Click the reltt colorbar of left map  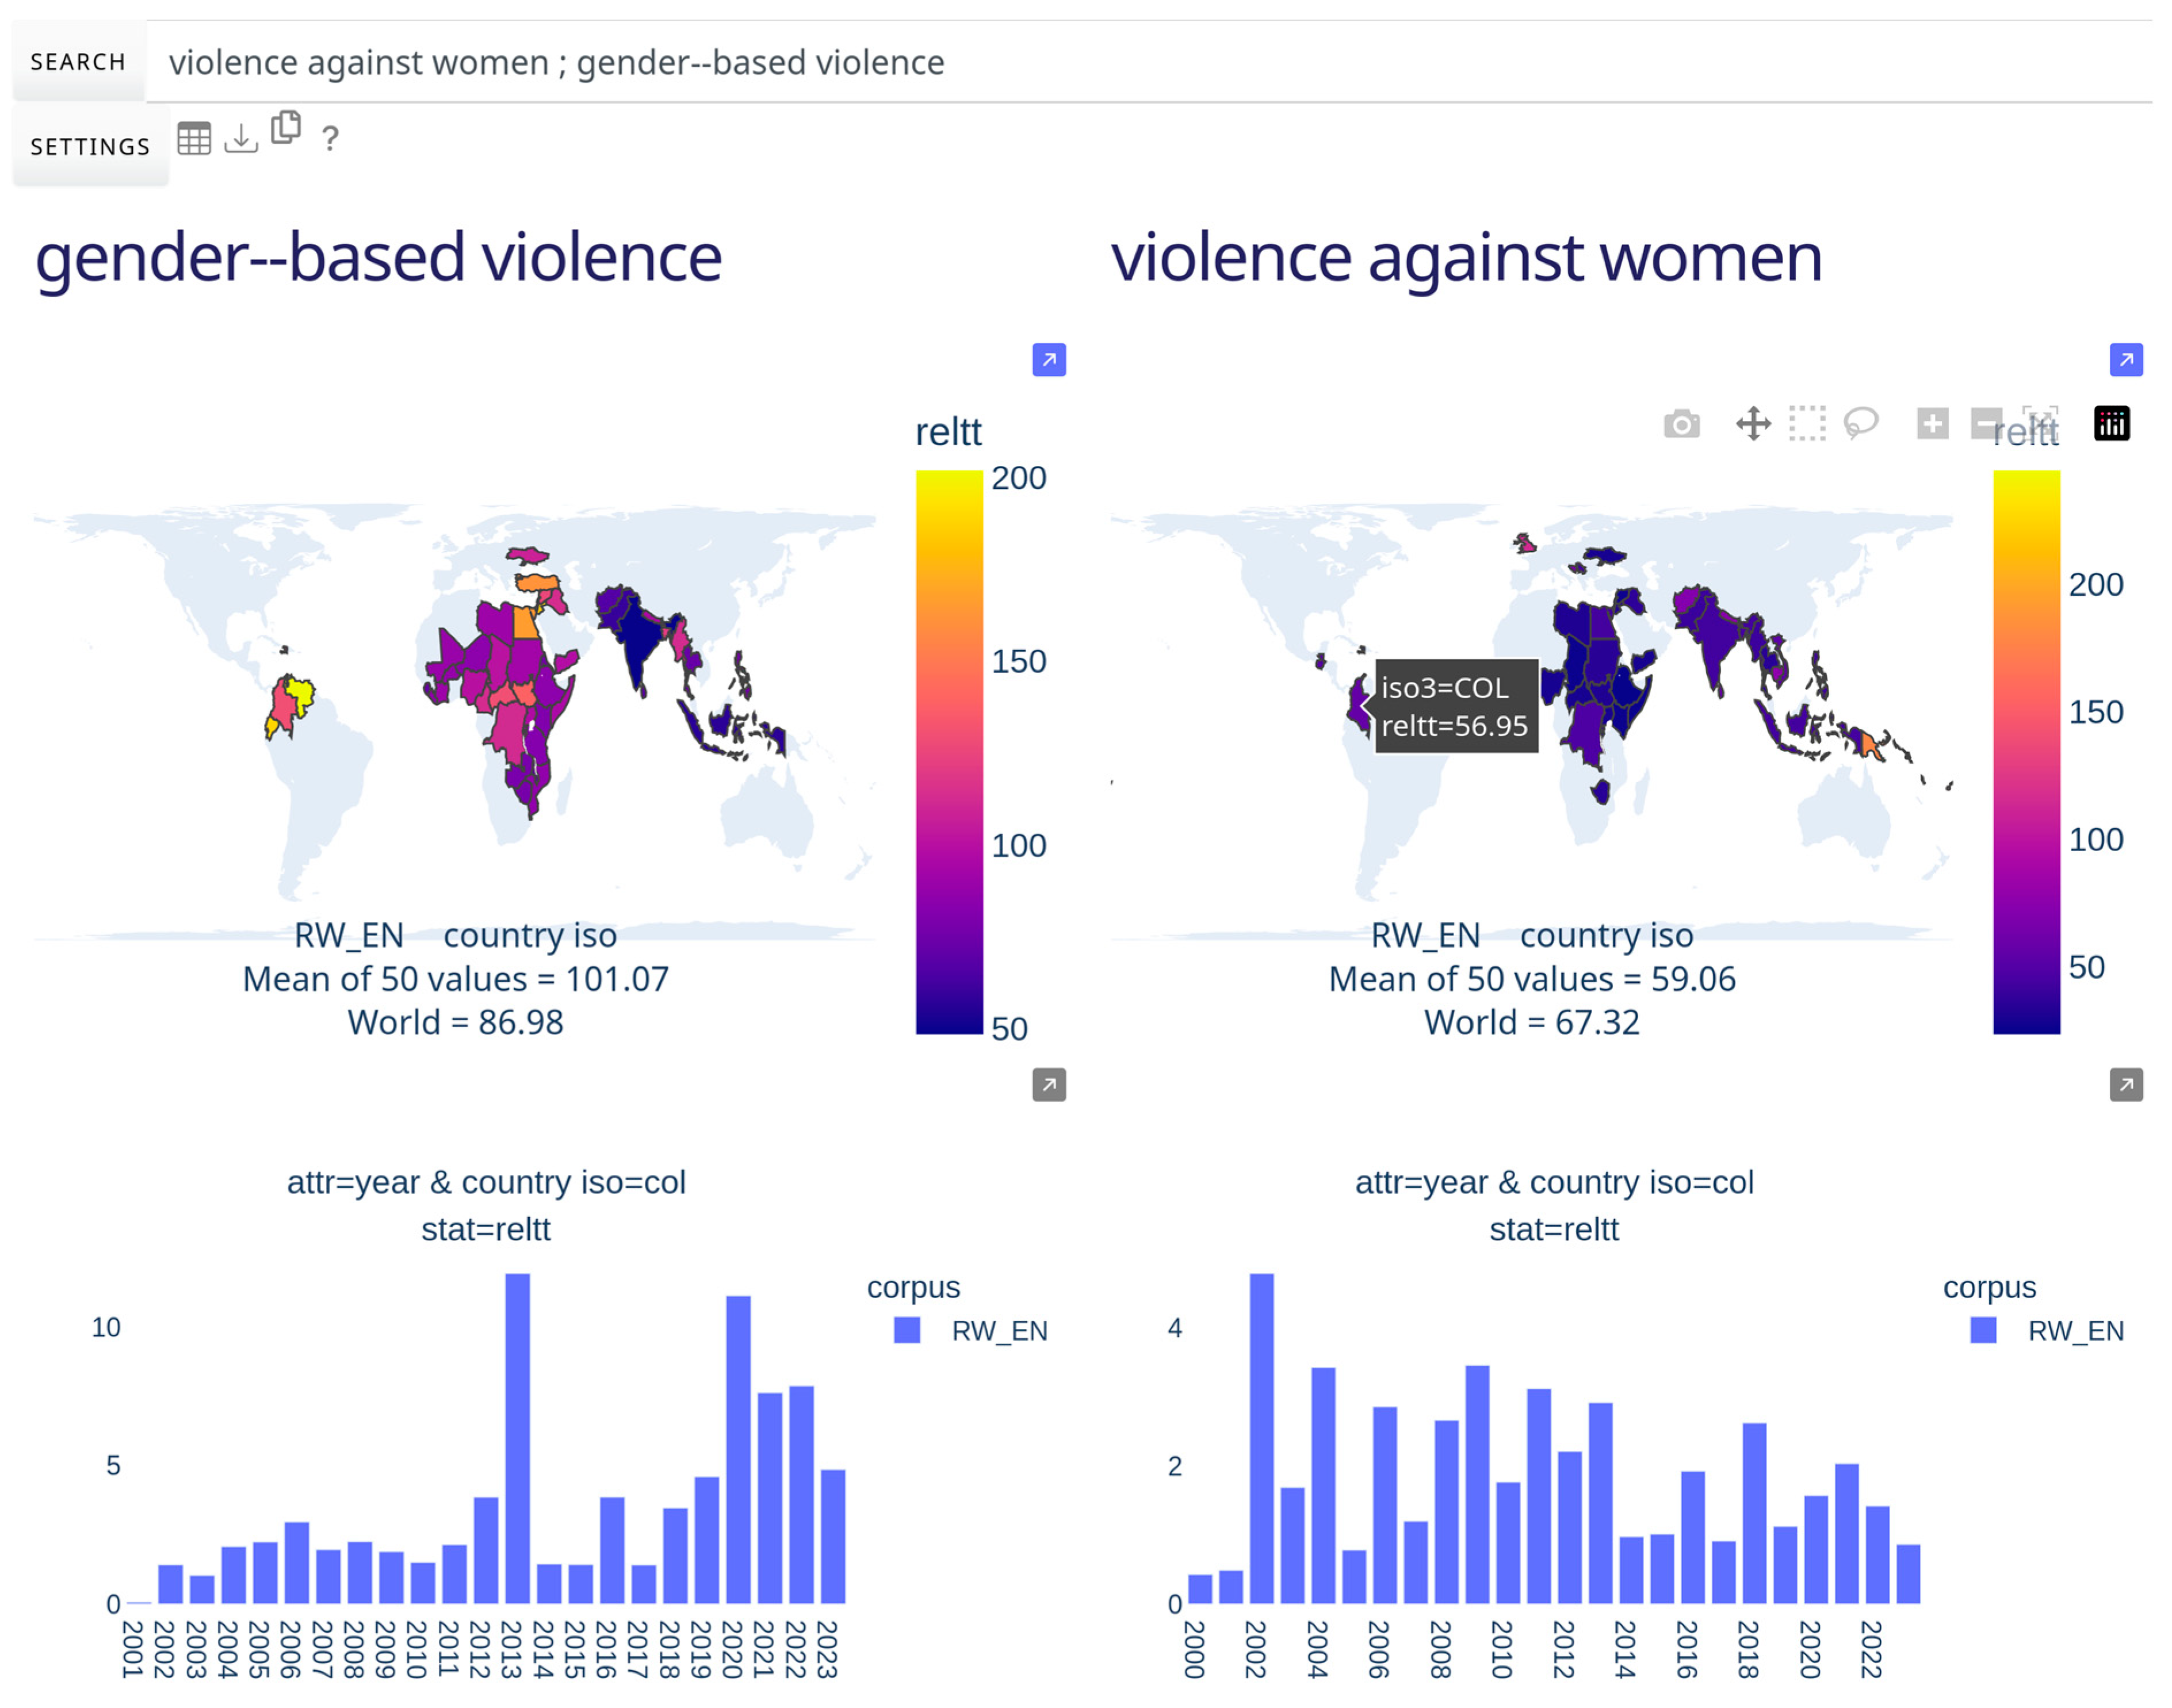949,752
